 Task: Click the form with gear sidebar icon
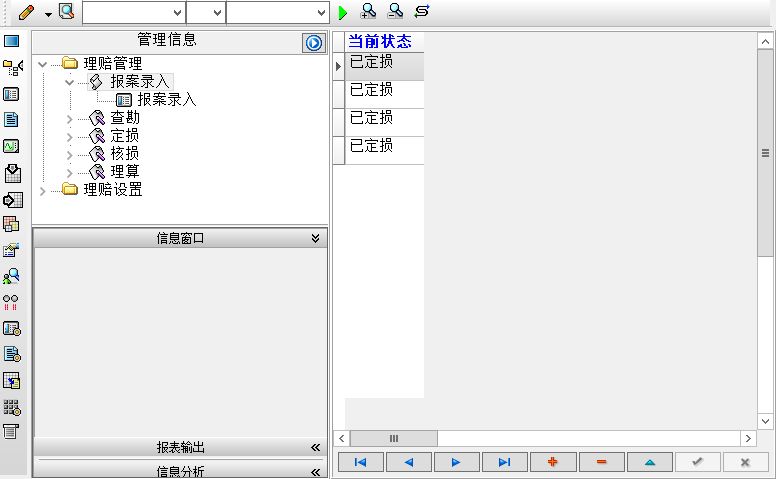(12, 329)
